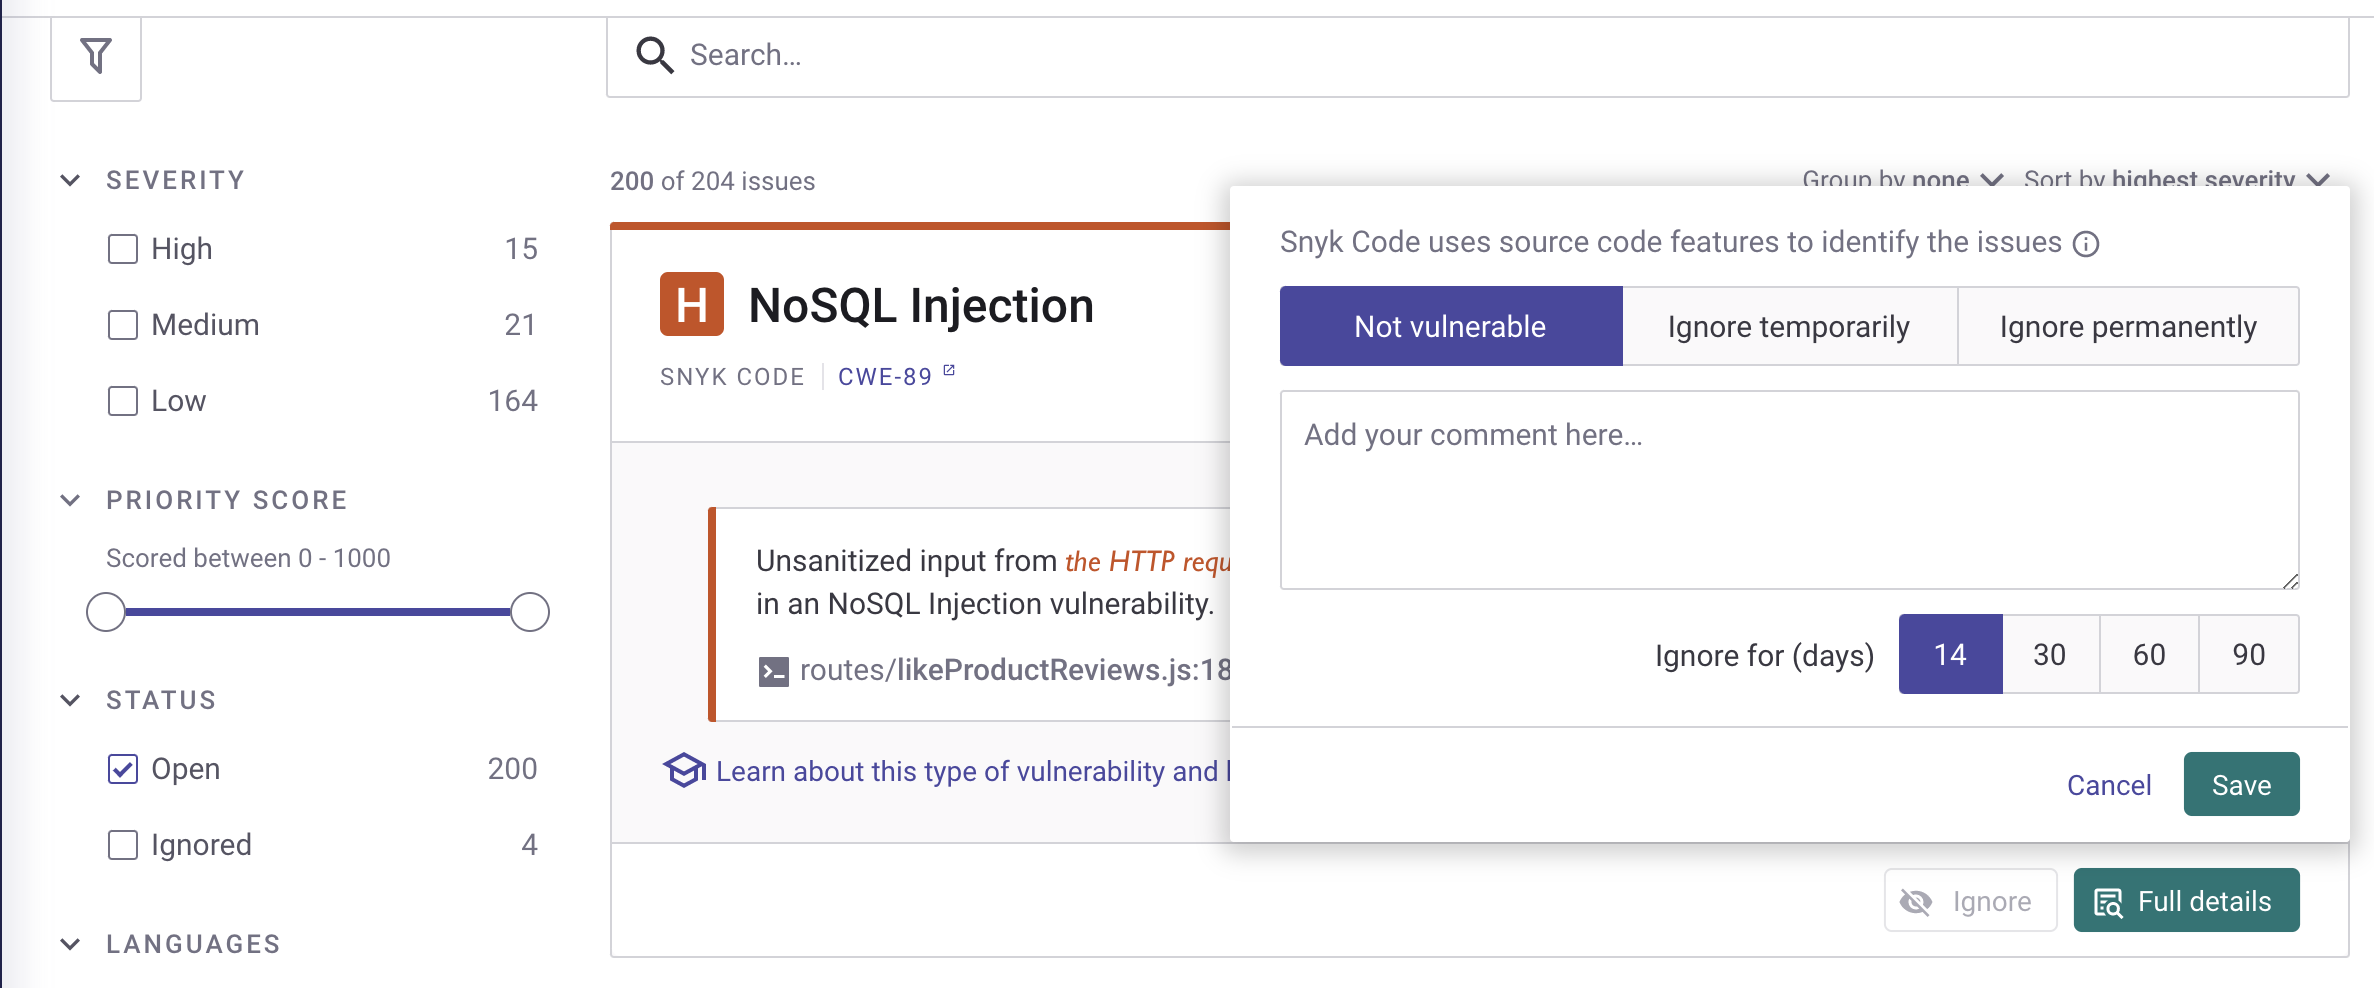This screenshot has height=988, width=2374.
Task: Click the search magnifier icon
Action: (654, 55)
